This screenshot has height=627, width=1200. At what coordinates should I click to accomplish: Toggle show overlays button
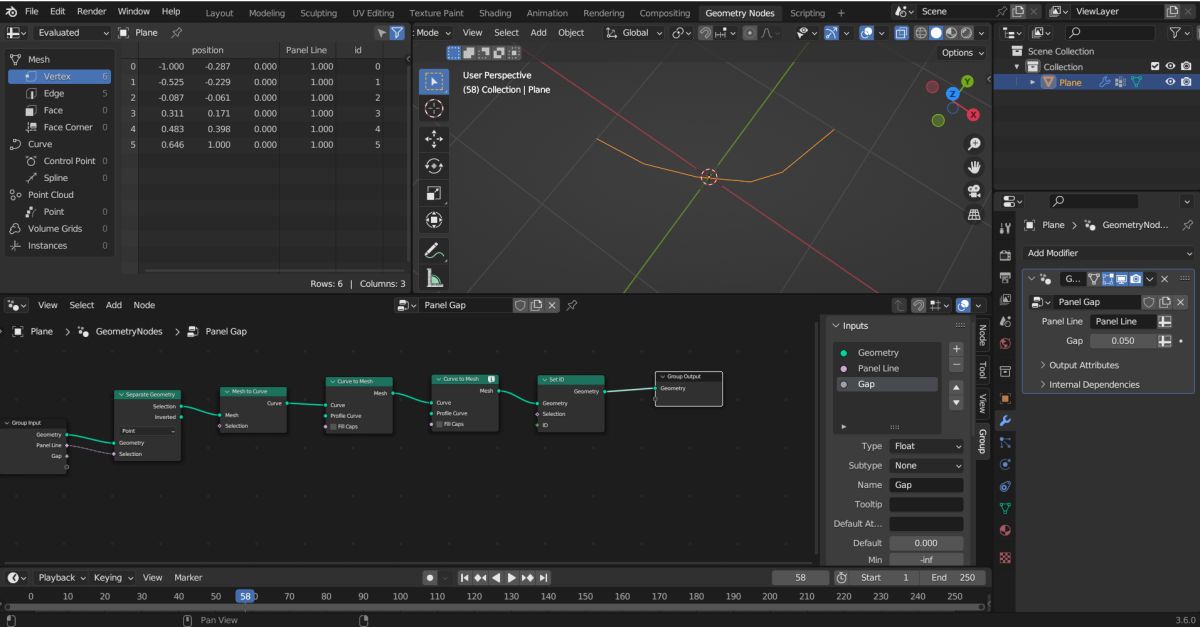click(x=865, y=33)
